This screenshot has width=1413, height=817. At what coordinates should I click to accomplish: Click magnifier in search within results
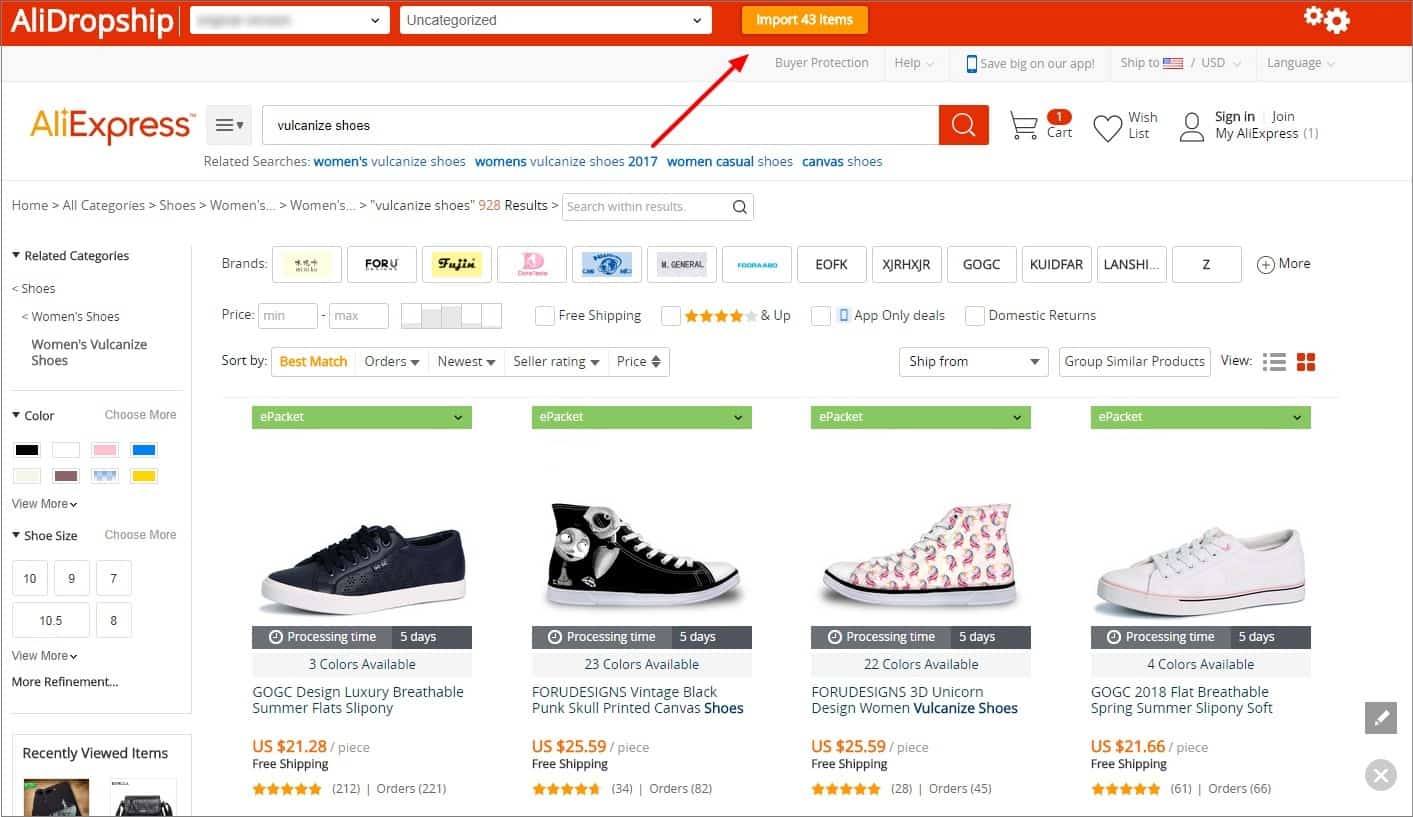tap(740, 207)
